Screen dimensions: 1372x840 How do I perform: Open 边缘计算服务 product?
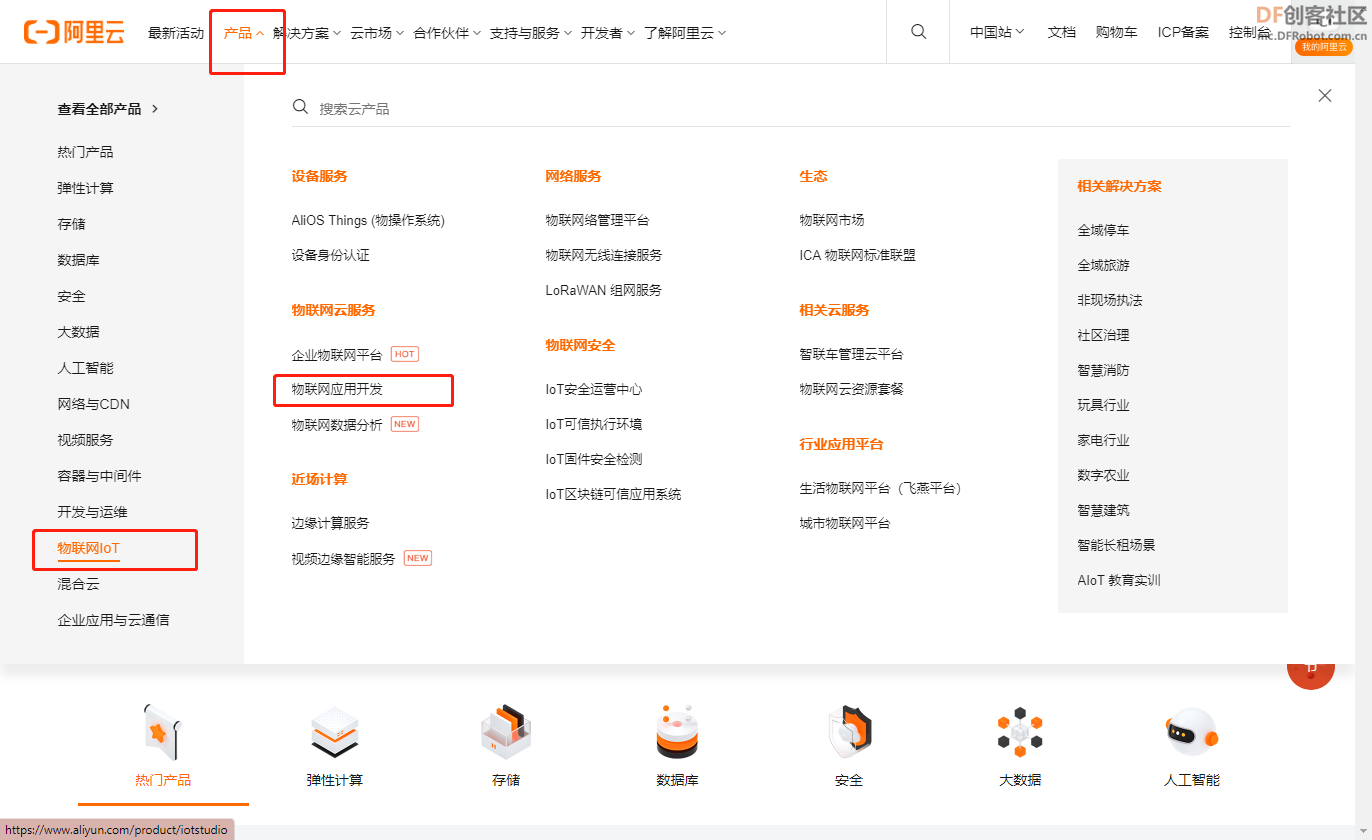tap(330, 523)
